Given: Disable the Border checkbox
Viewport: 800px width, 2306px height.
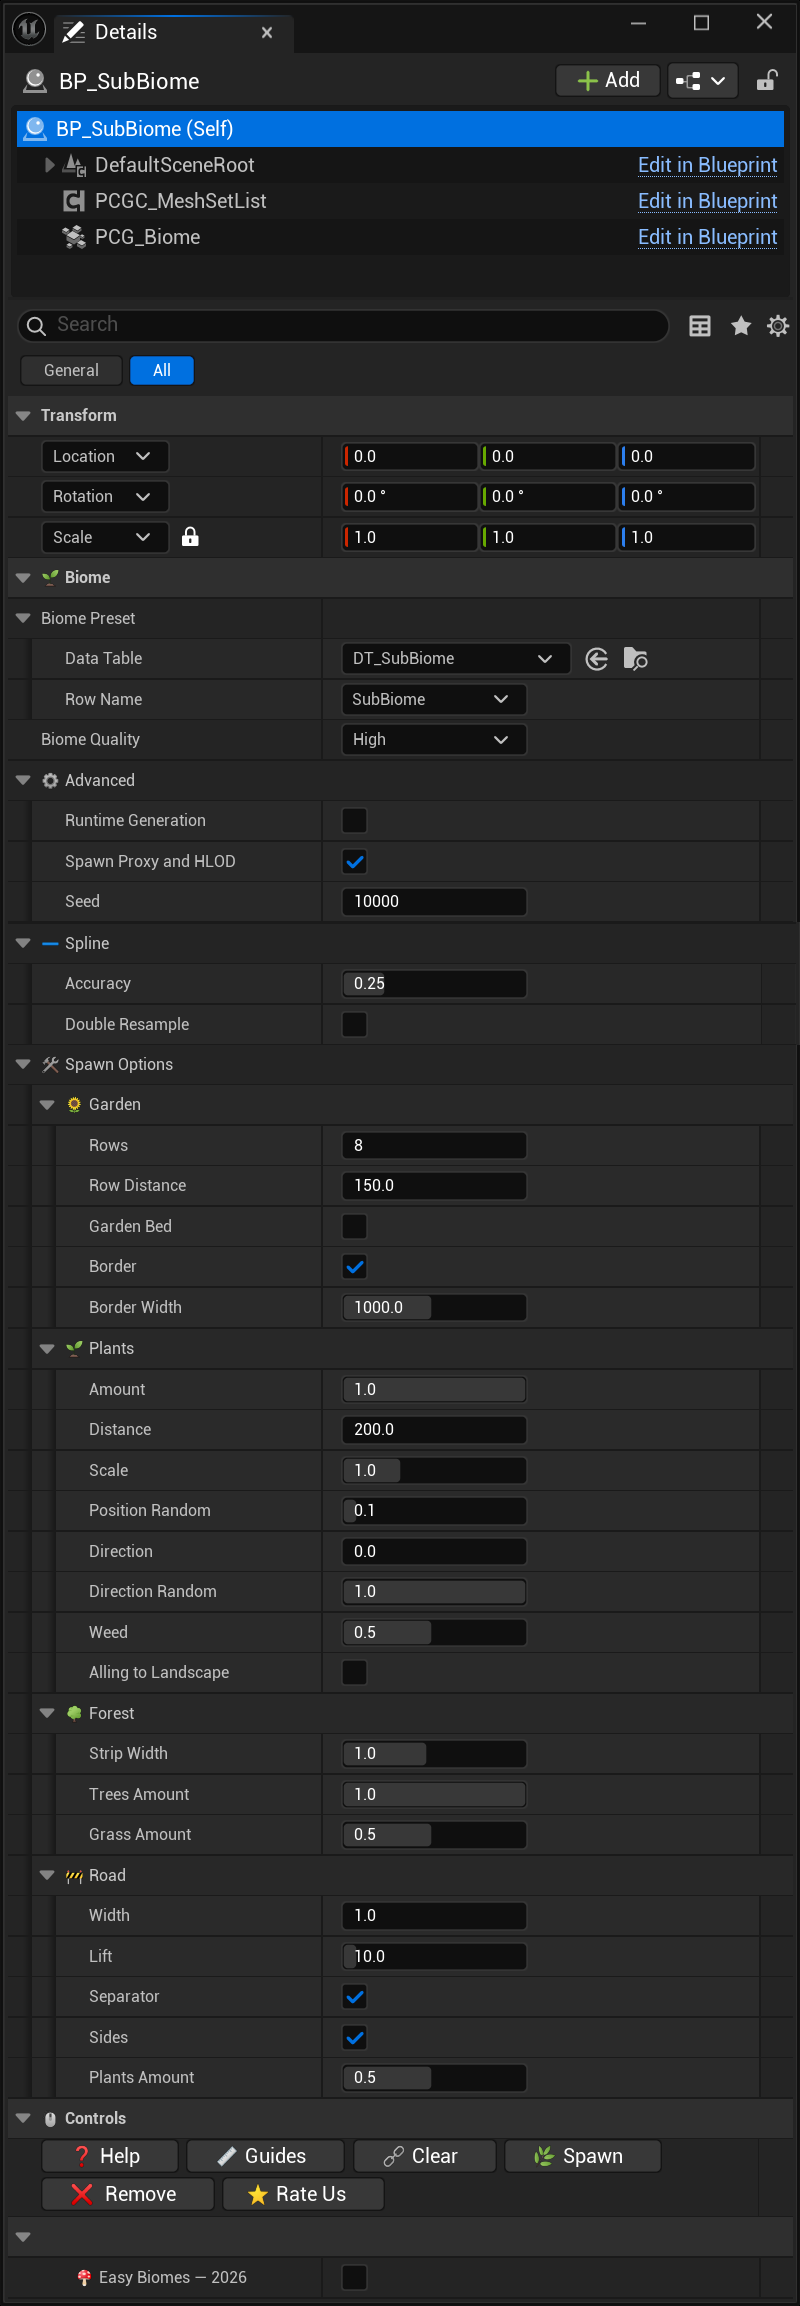Looking at the screenshot, I should coord(354,1266).
